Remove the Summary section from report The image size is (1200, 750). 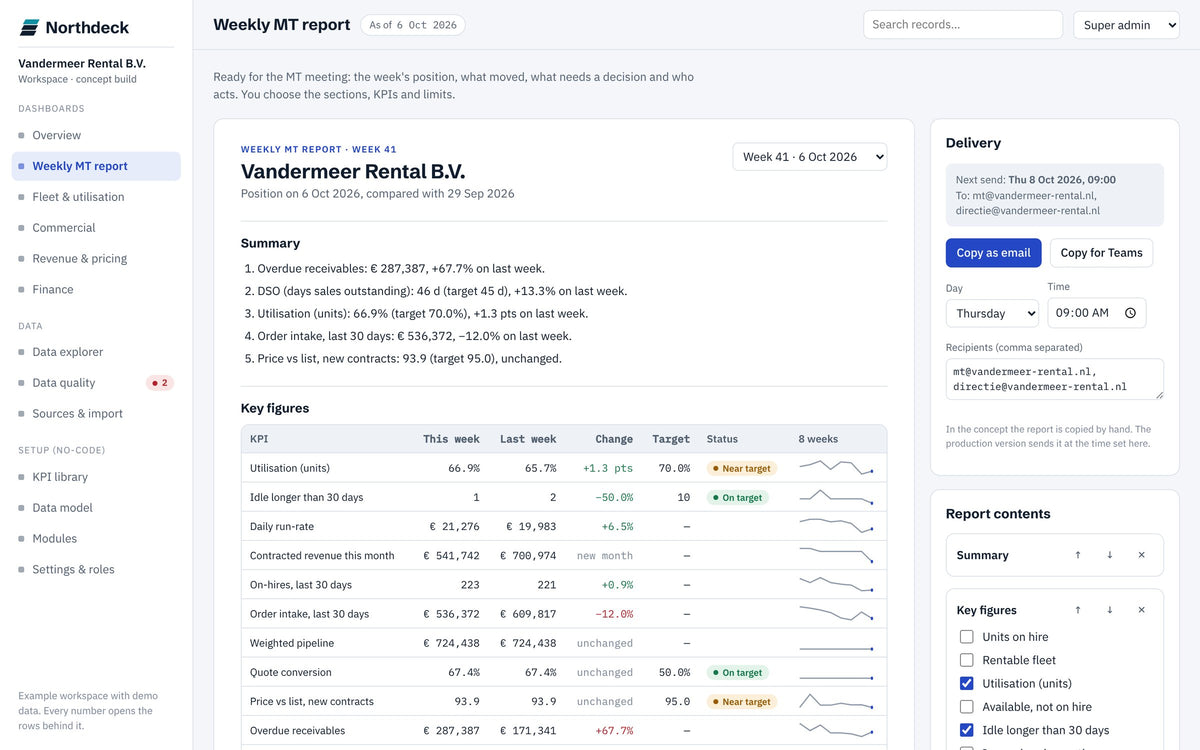(1141, 555)
